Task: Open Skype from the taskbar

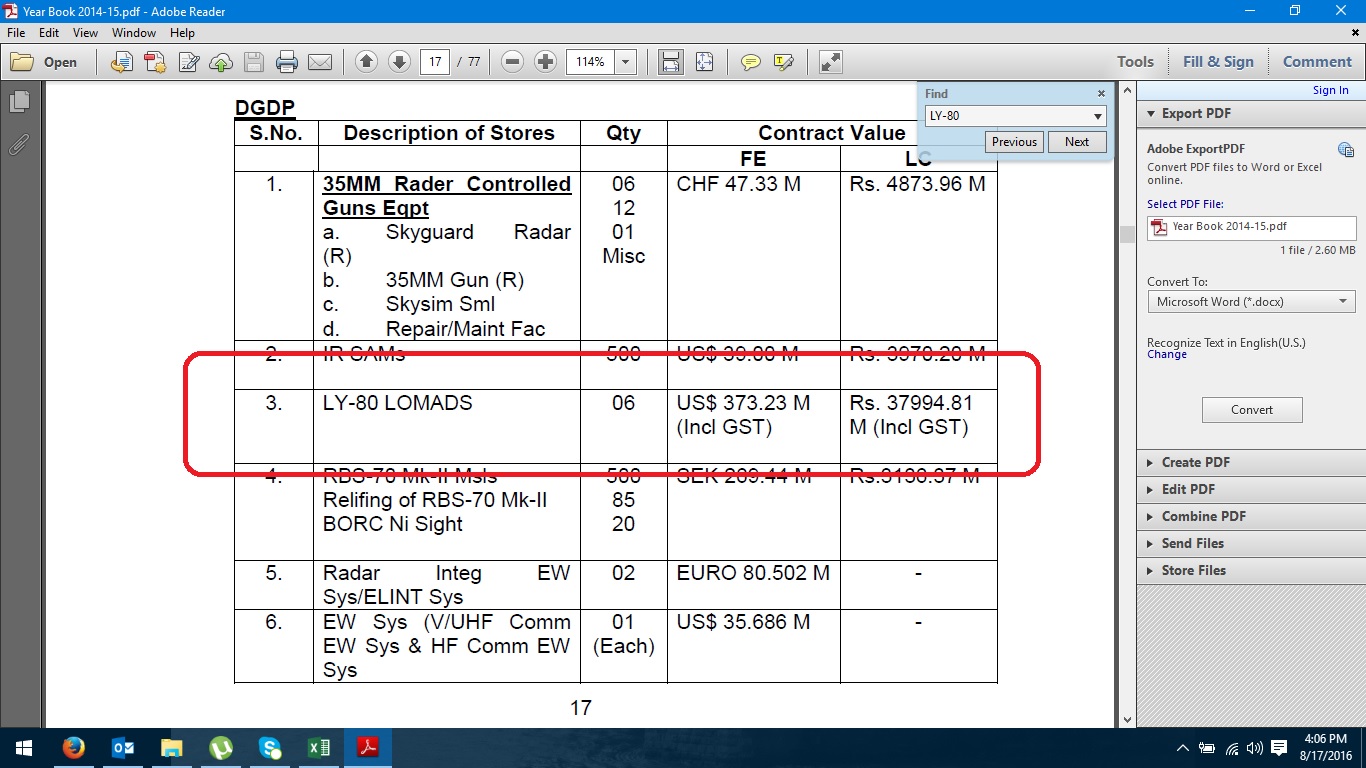Action: pos(270,748)
